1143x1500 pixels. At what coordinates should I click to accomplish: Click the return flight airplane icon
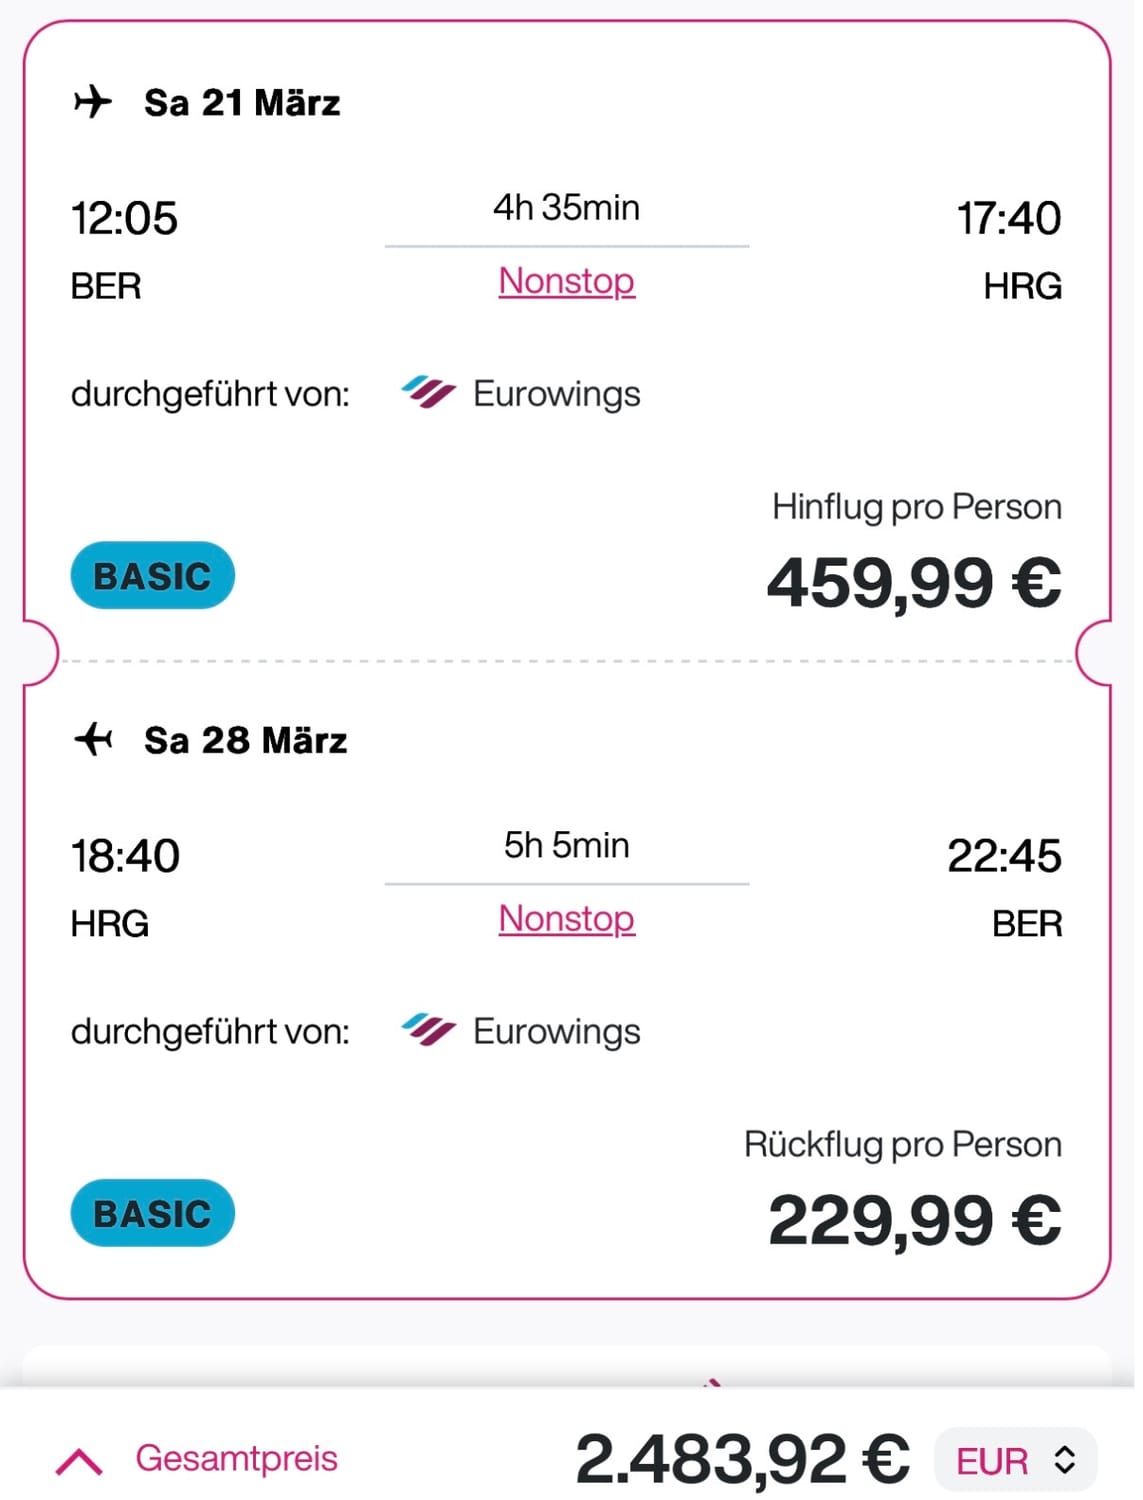coord(93,740)
